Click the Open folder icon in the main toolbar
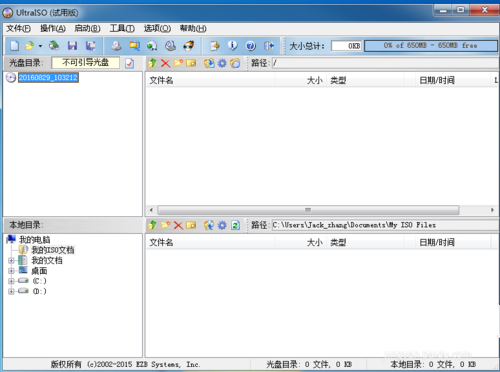The height and width of the screenshot is (372, 500). point(30,45)
